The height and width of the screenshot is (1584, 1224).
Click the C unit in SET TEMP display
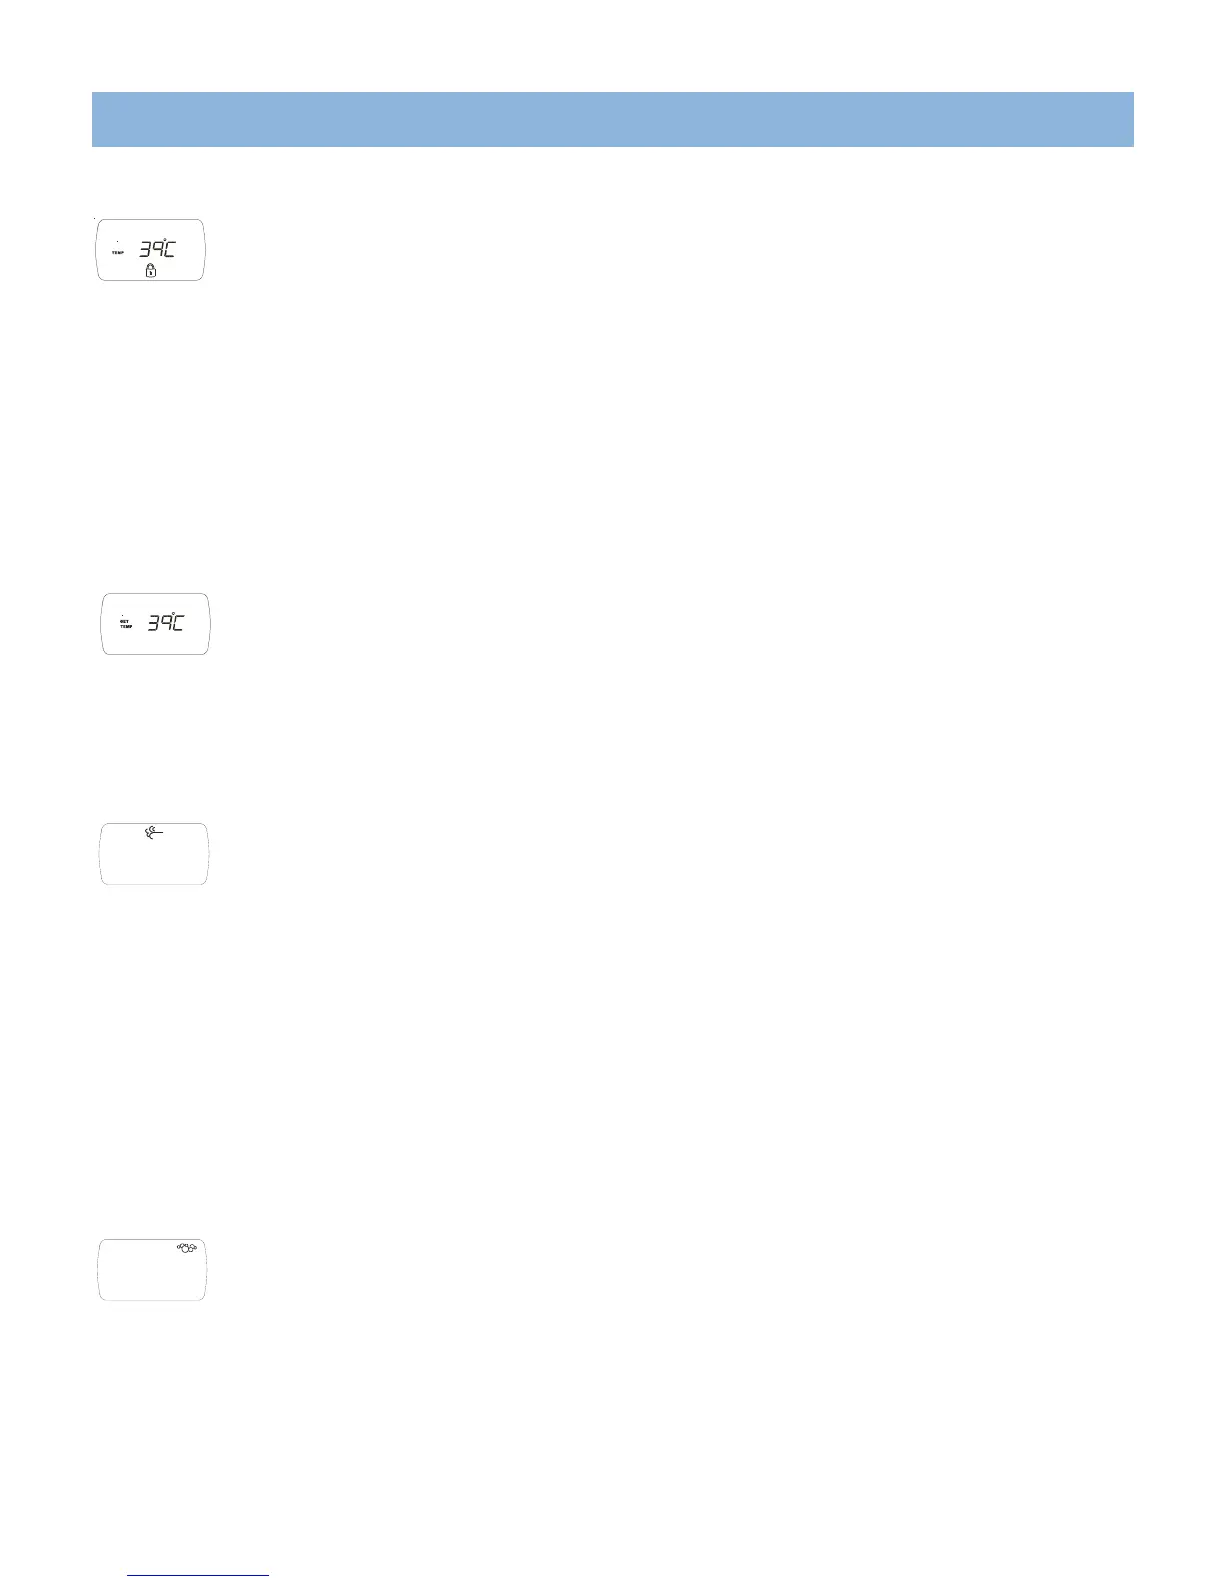point(179,623)
